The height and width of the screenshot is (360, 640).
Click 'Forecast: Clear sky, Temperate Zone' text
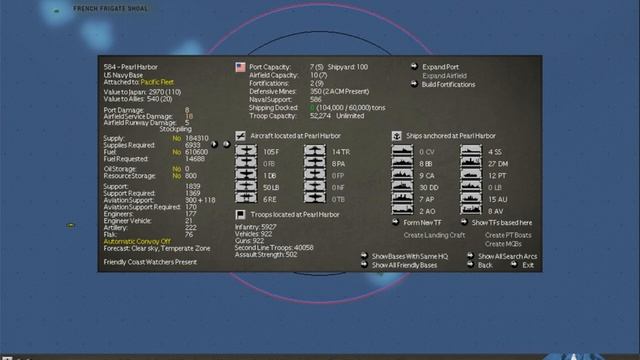(x=157, y=248)
